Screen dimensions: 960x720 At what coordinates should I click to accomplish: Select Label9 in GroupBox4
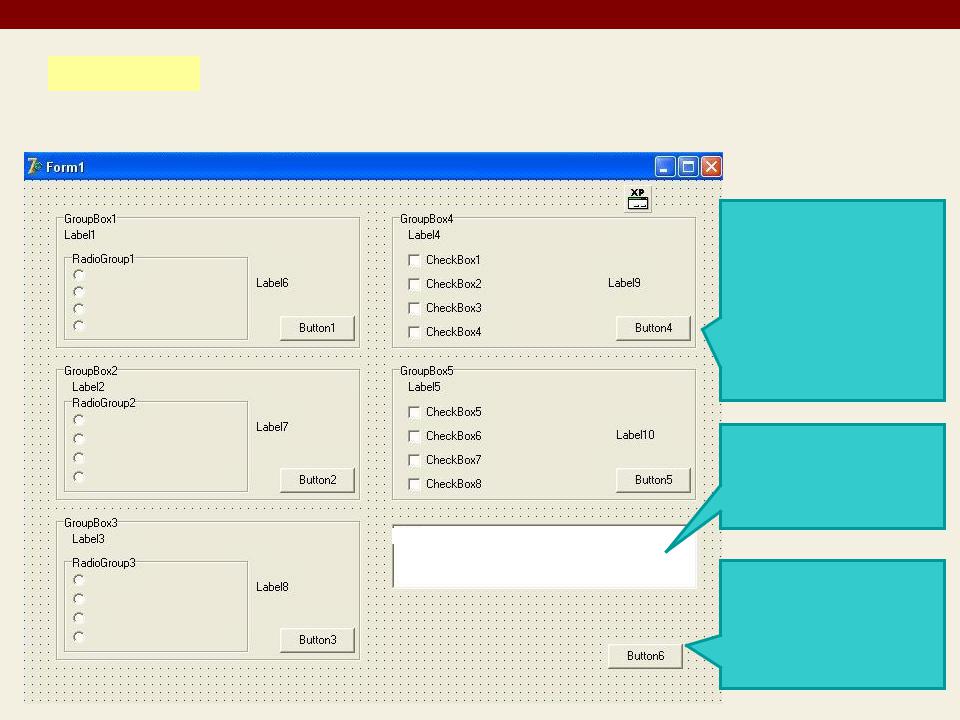(x=624, y=283)
